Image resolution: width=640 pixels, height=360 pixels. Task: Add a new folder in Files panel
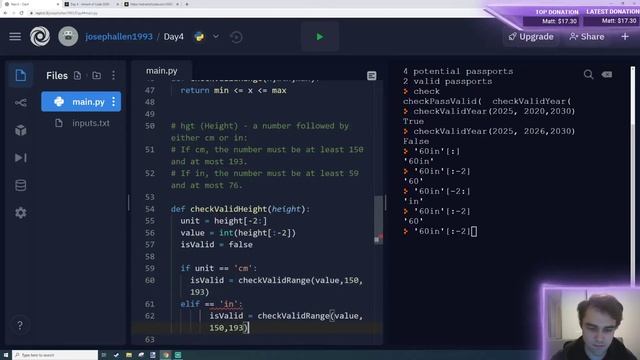pyautogui.click(x=96, y=76)
